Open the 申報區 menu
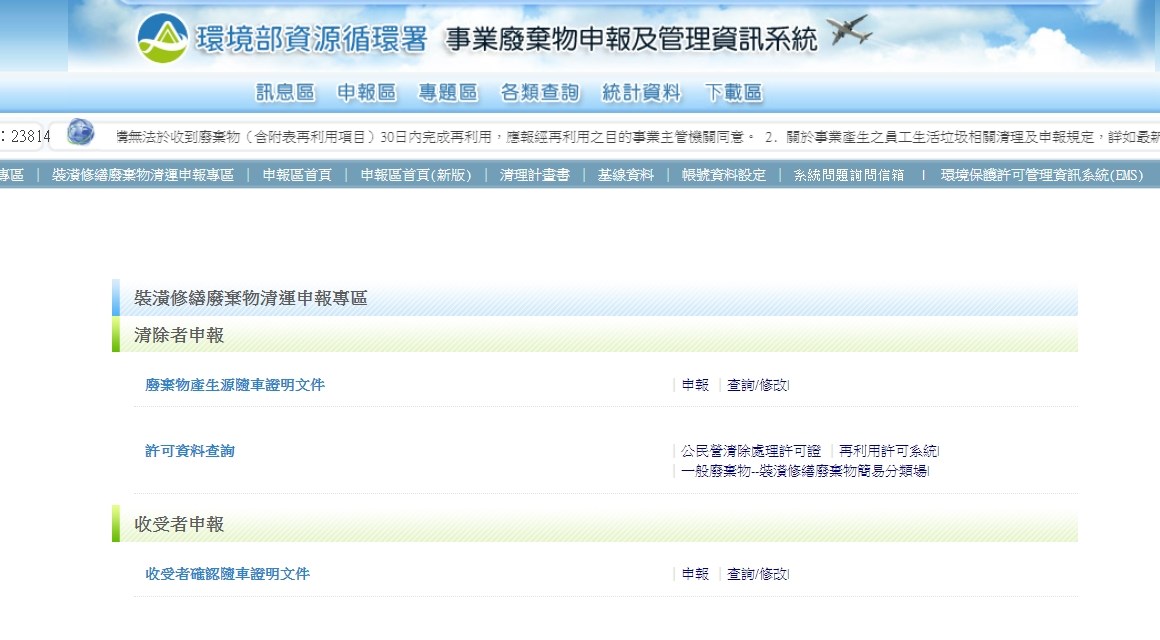 [x=367, y=93]
